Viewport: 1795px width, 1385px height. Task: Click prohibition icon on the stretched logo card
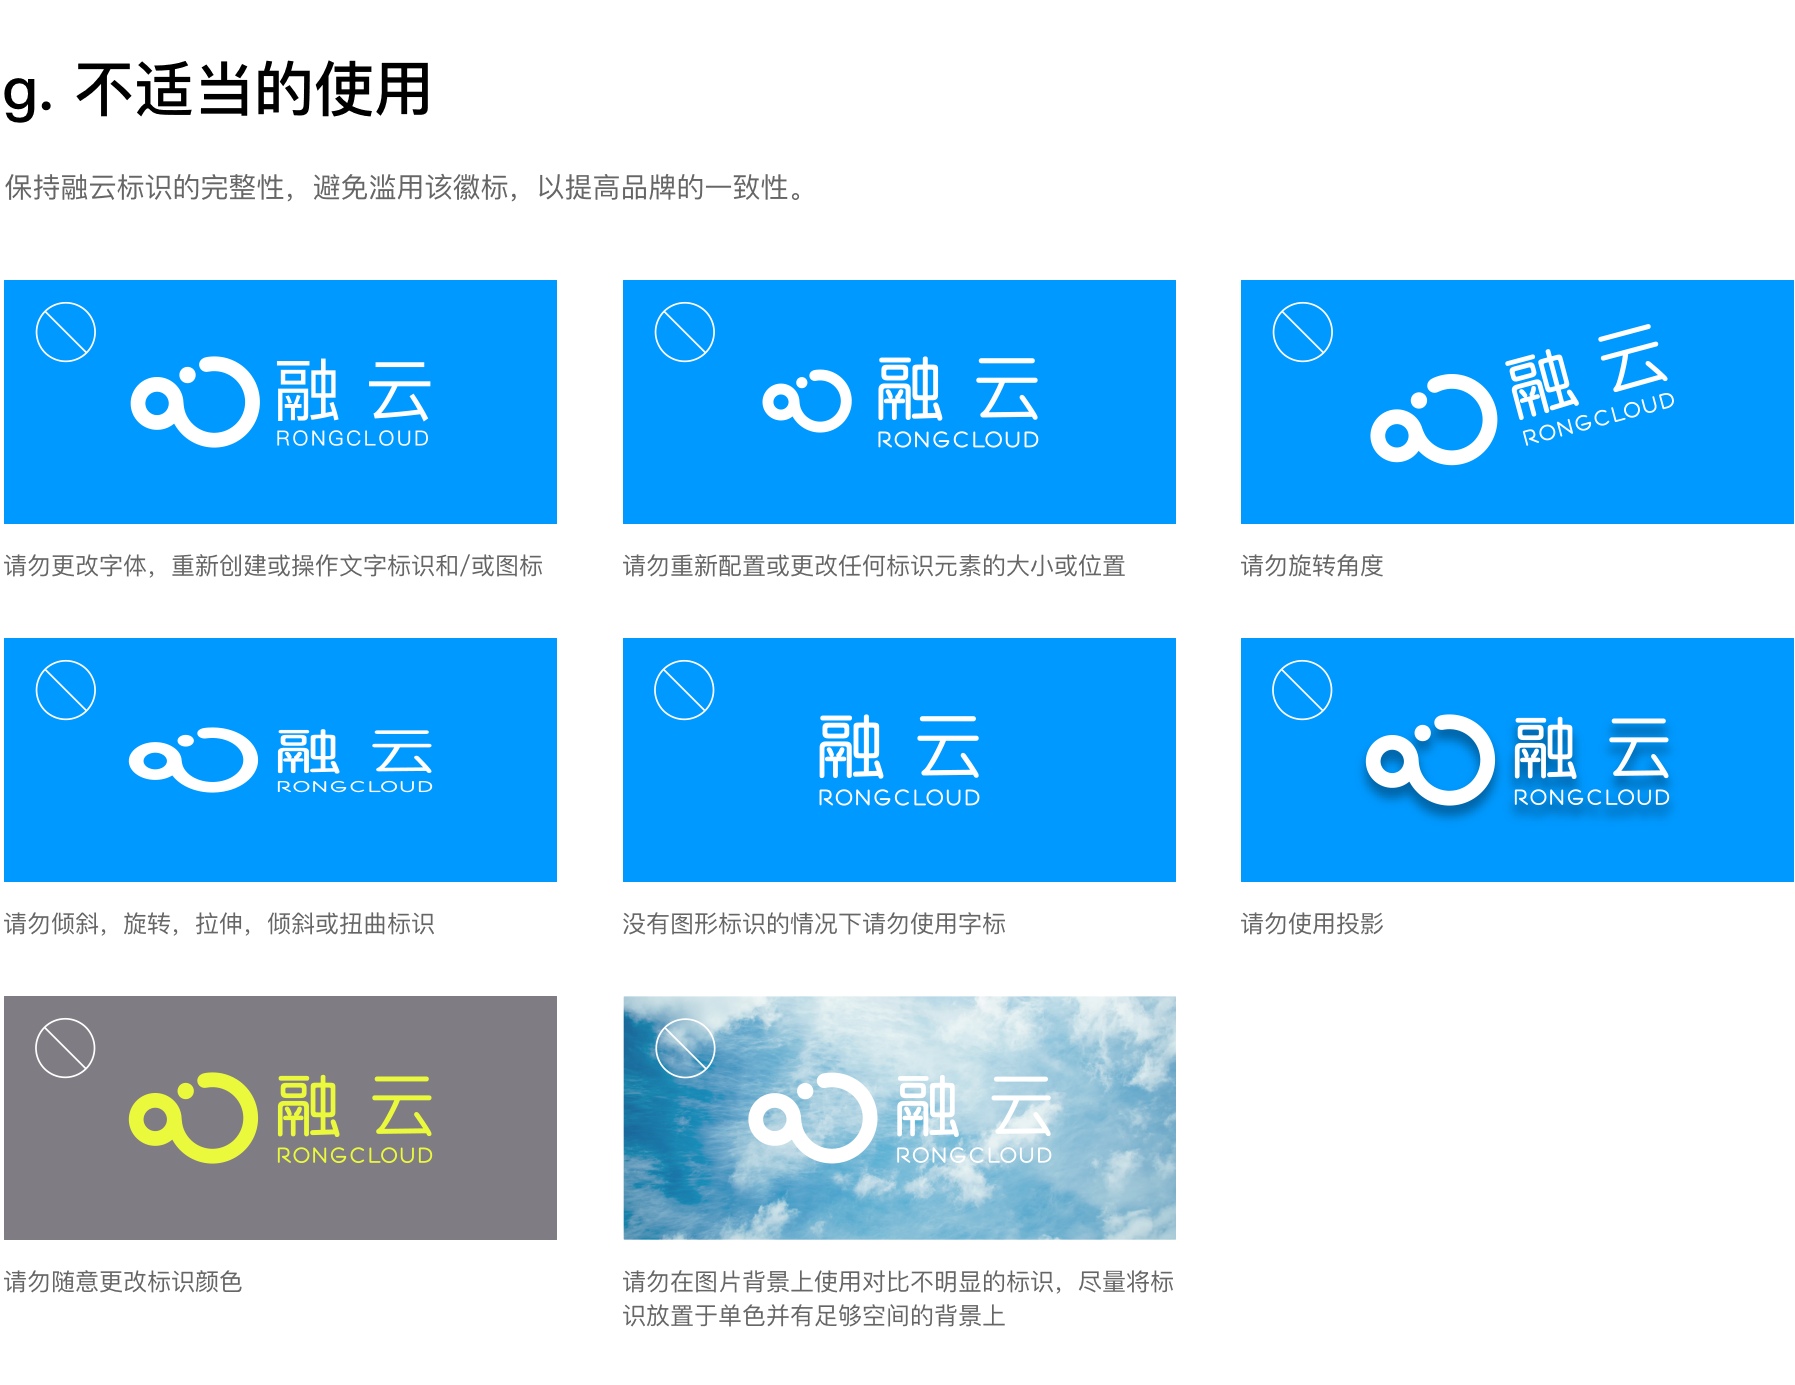pyautogui.click(x=66, y=690)
